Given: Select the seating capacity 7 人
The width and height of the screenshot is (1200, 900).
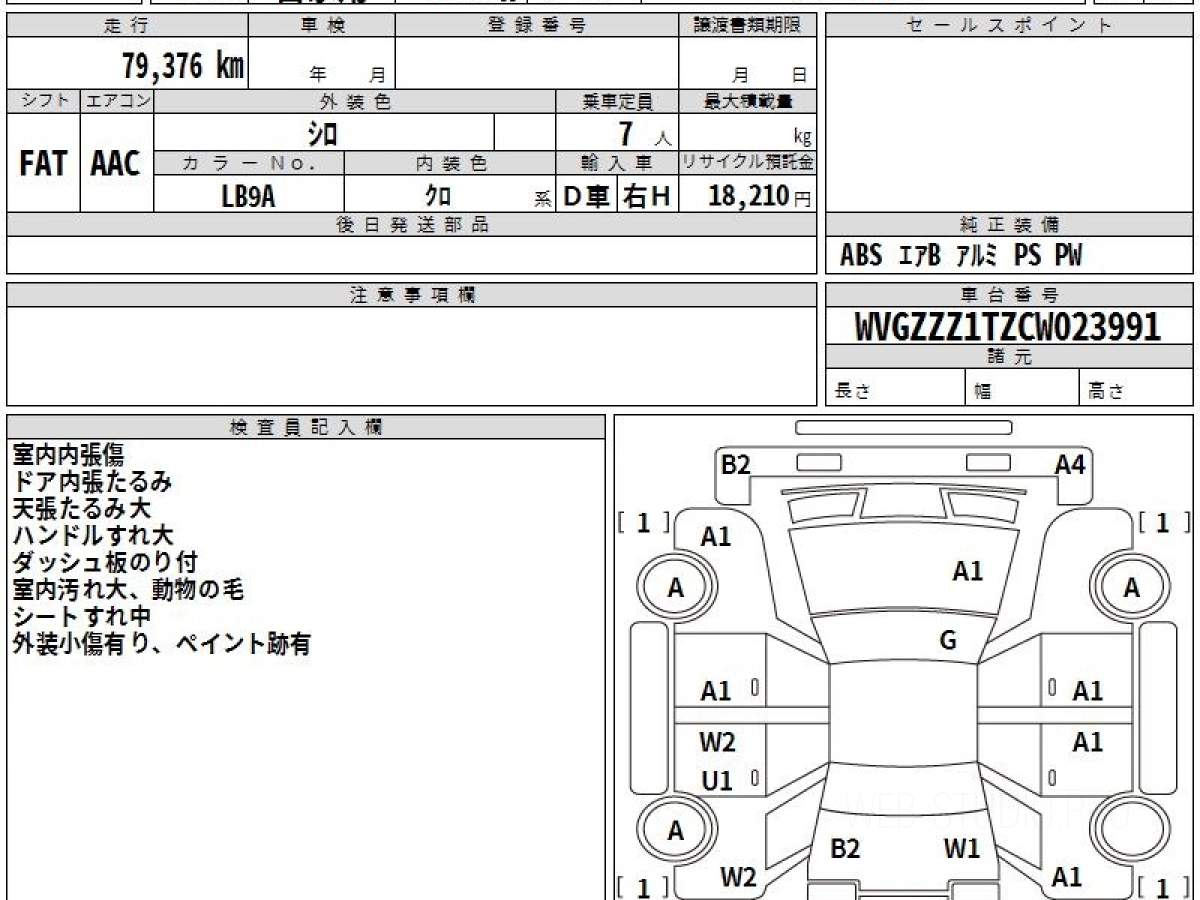Looking at the screenshot, I should pos(644,134).
